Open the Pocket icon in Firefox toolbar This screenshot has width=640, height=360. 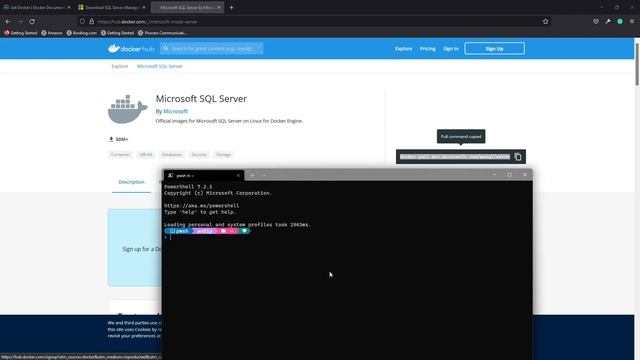(x=596, y=21)
